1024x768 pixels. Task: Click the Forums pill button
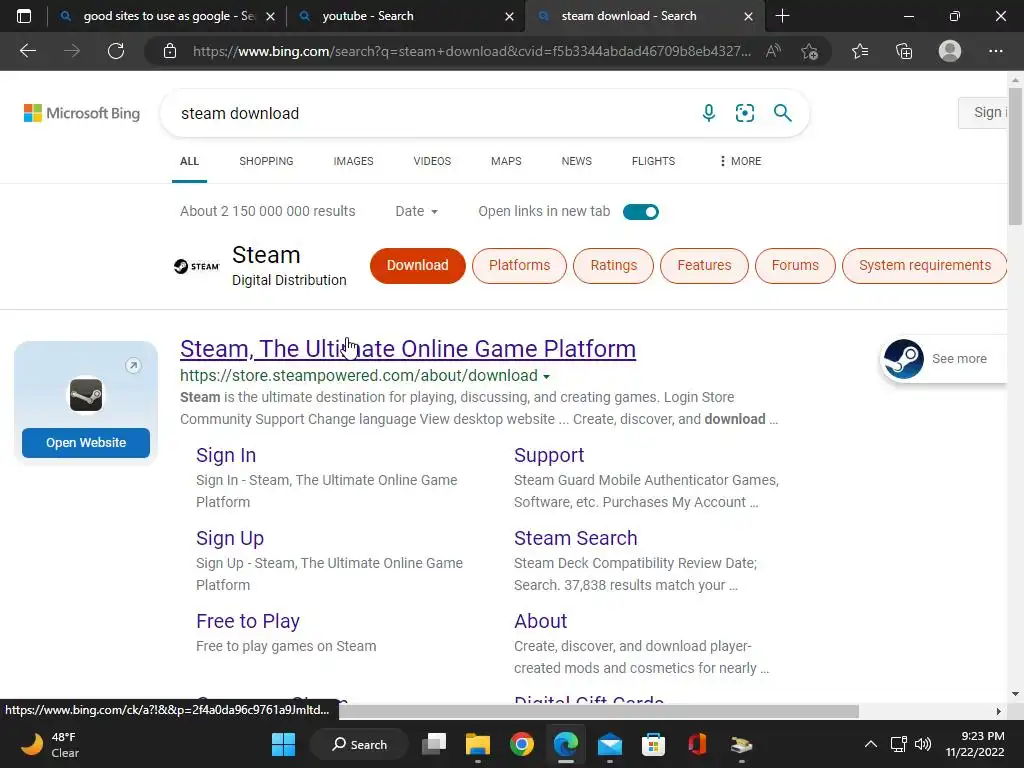point(795,266)
